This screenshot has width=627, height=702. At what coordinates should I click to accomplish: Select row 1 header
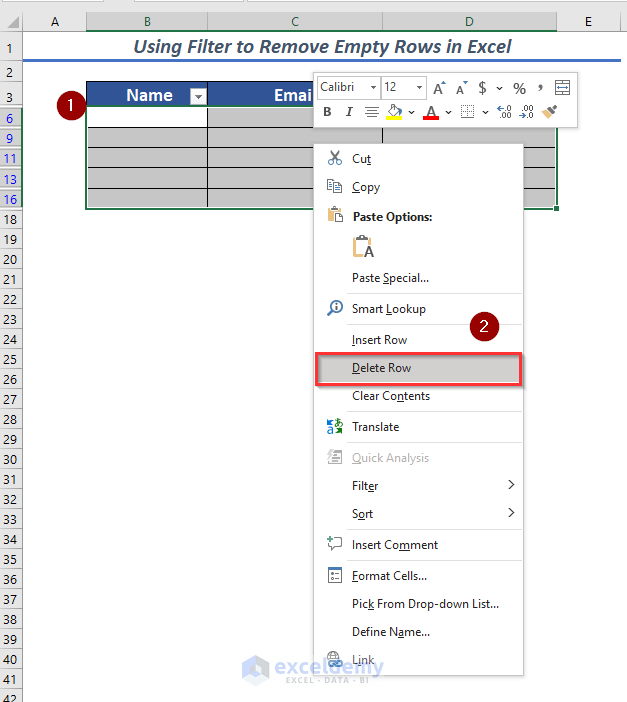pyautogui.click(x=10, y=48)
